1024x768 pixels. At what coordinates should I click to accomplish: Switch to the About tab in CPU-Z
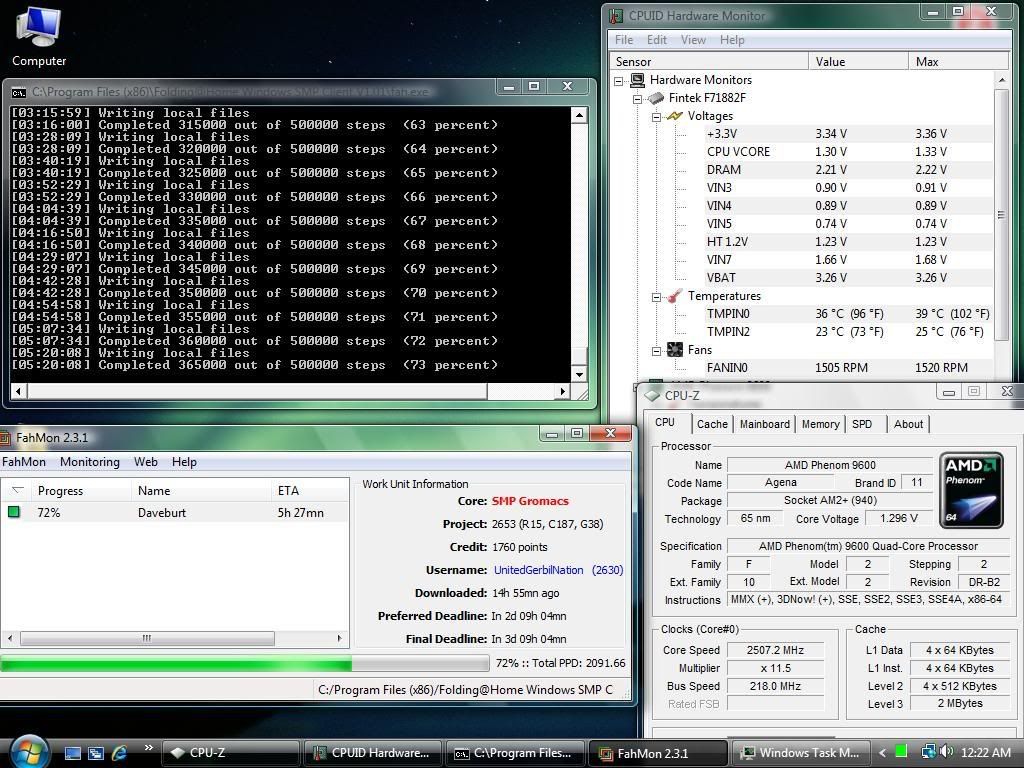point(908,424)
